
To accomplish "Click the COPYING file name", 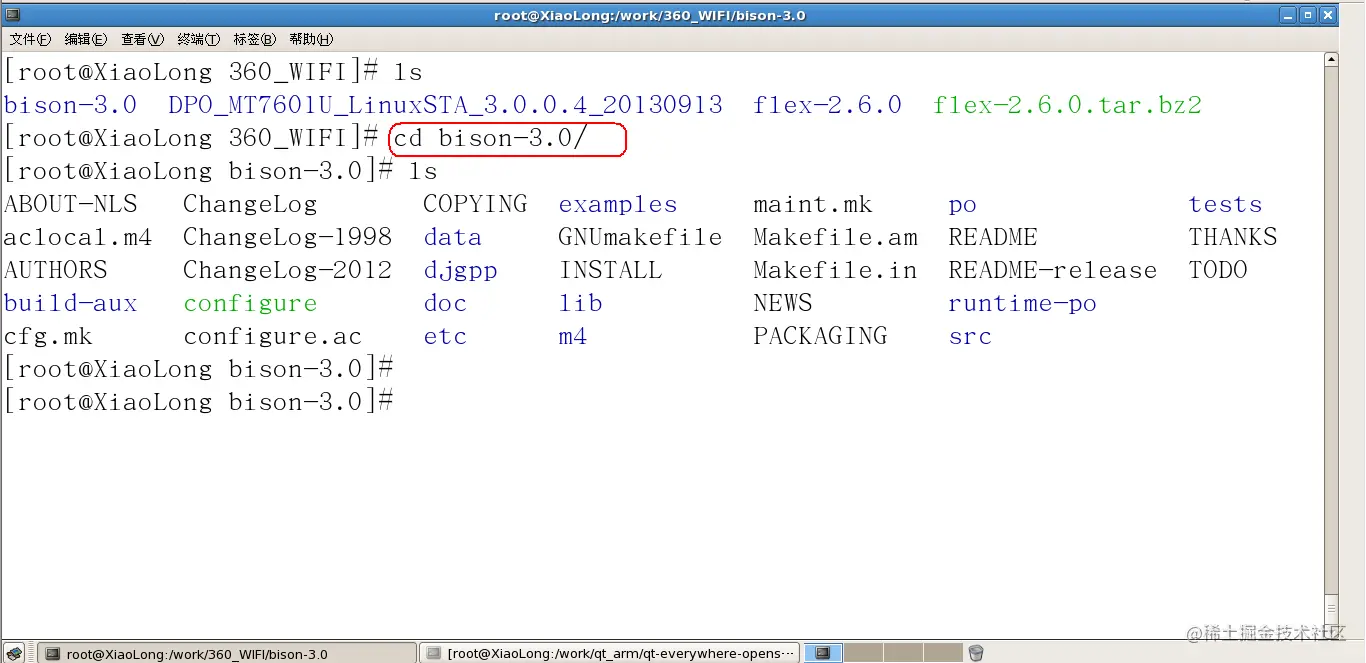I will click(475, 204).
